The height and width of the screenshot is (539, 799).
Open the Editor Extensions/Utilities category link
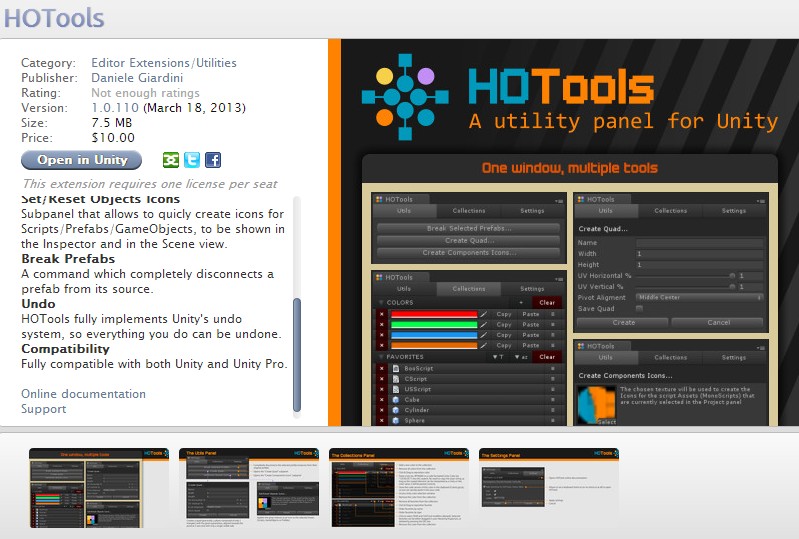pyautogui.click(x=164, y=63)
